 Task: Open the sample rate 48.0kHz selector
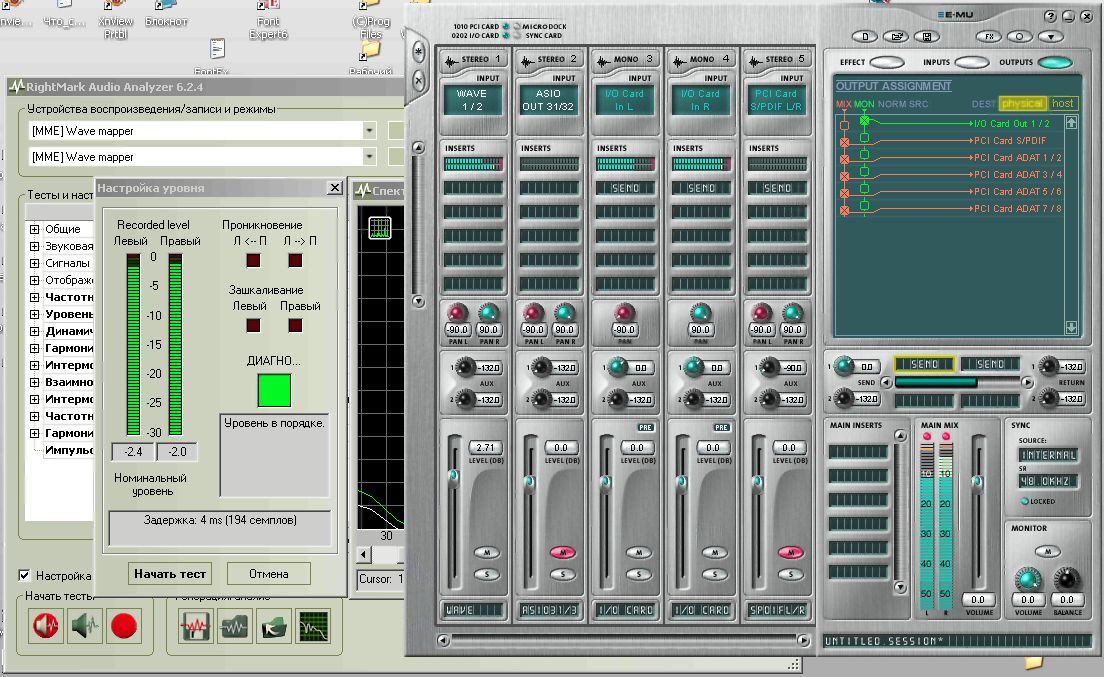coord(1048,481)
